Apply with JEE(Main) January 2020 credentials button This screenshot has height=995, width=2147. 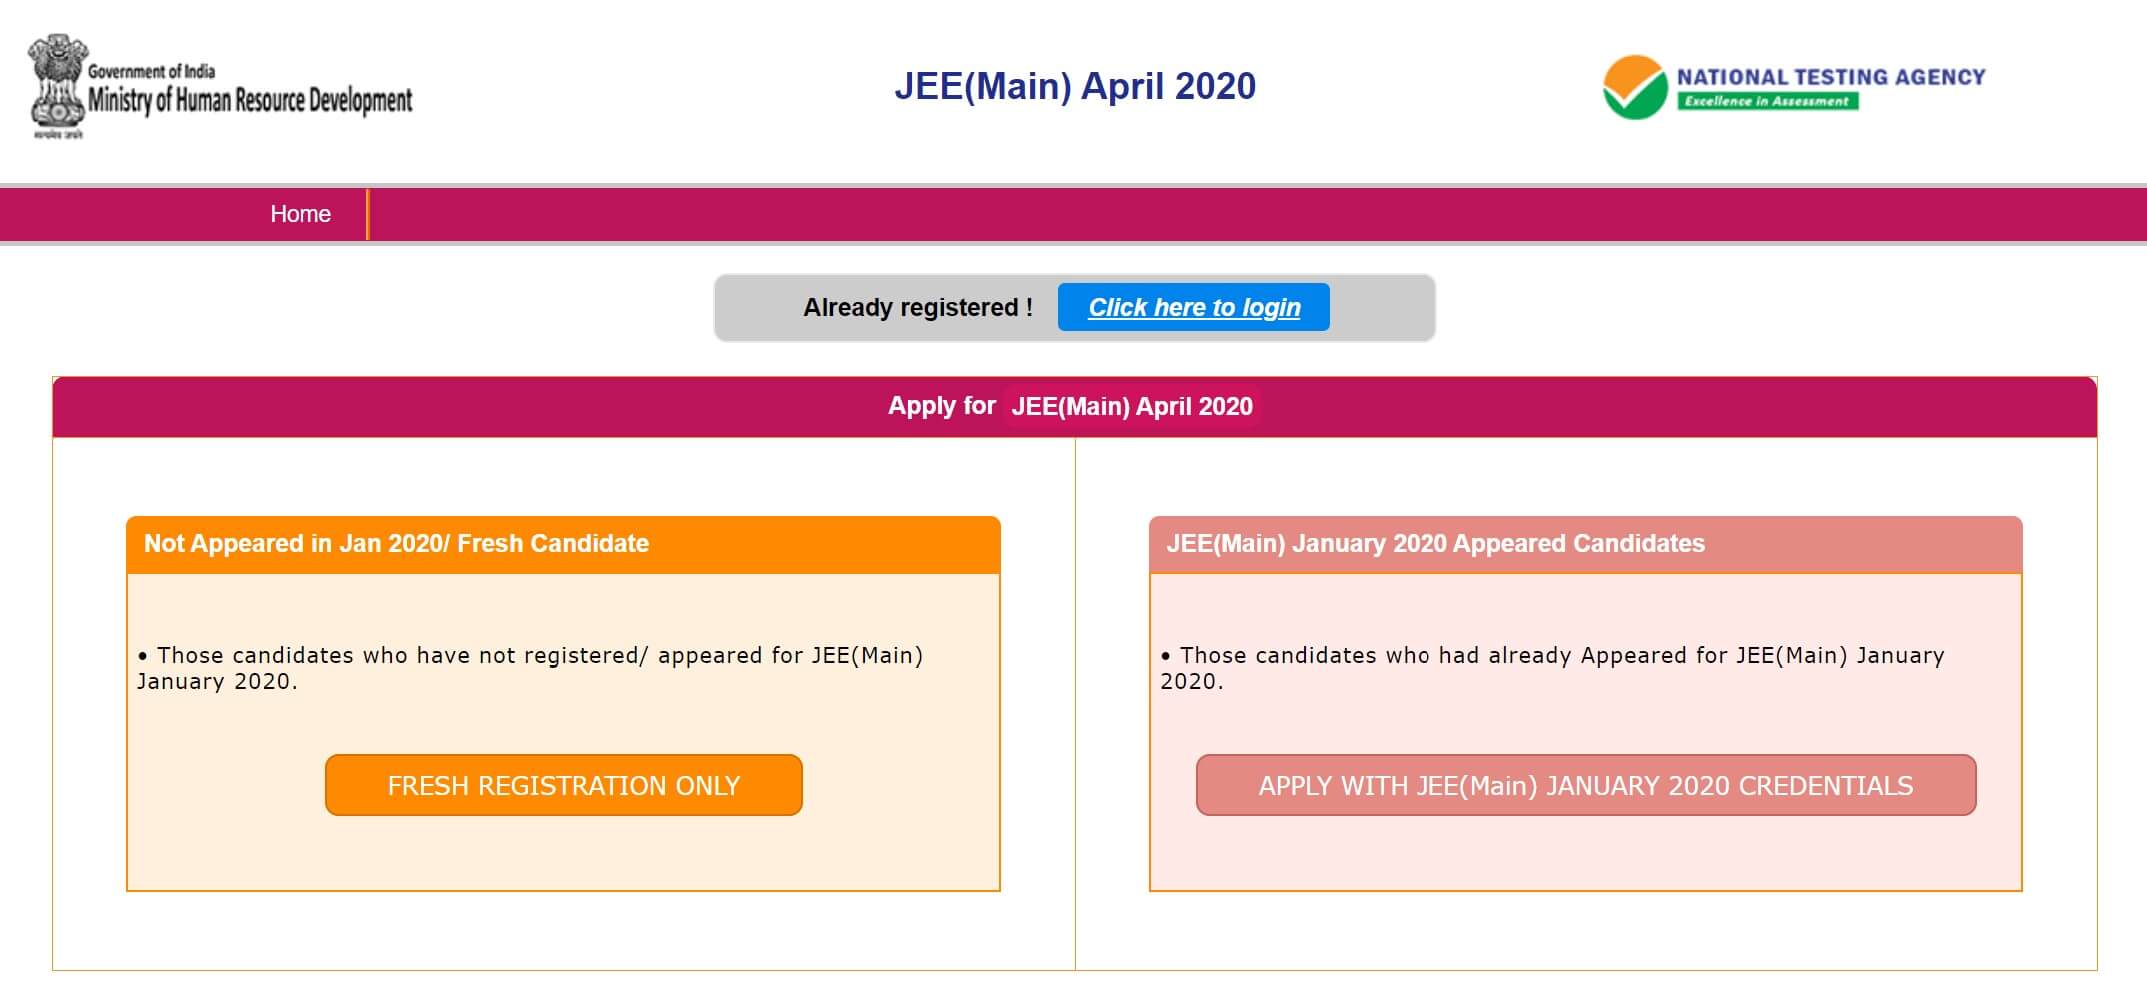tap(1586, 785)
